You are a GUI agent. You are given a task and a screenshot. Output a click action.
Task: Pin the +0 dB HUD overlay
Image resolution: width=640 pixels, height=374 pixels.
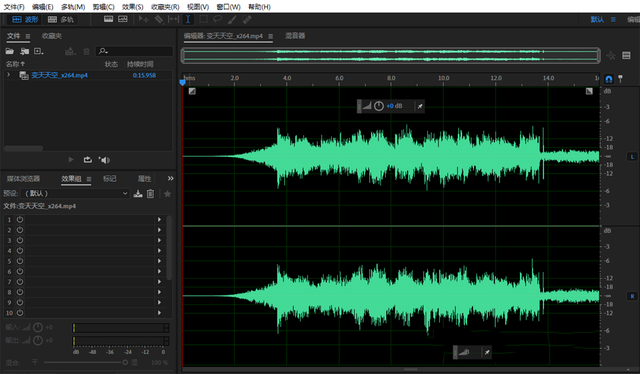[x=420, y=106]
